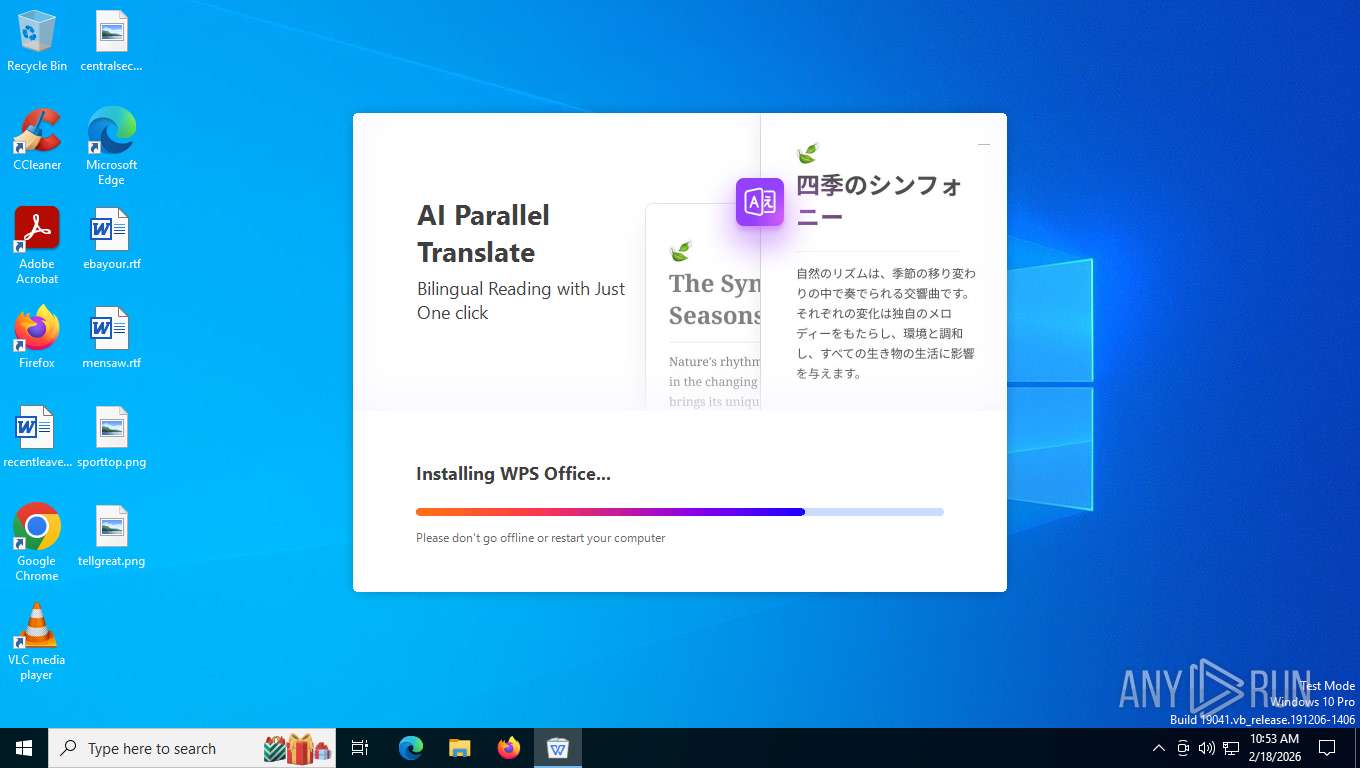
Task: Select the ebayour.rtf document icon
Action: click(112, 239)
